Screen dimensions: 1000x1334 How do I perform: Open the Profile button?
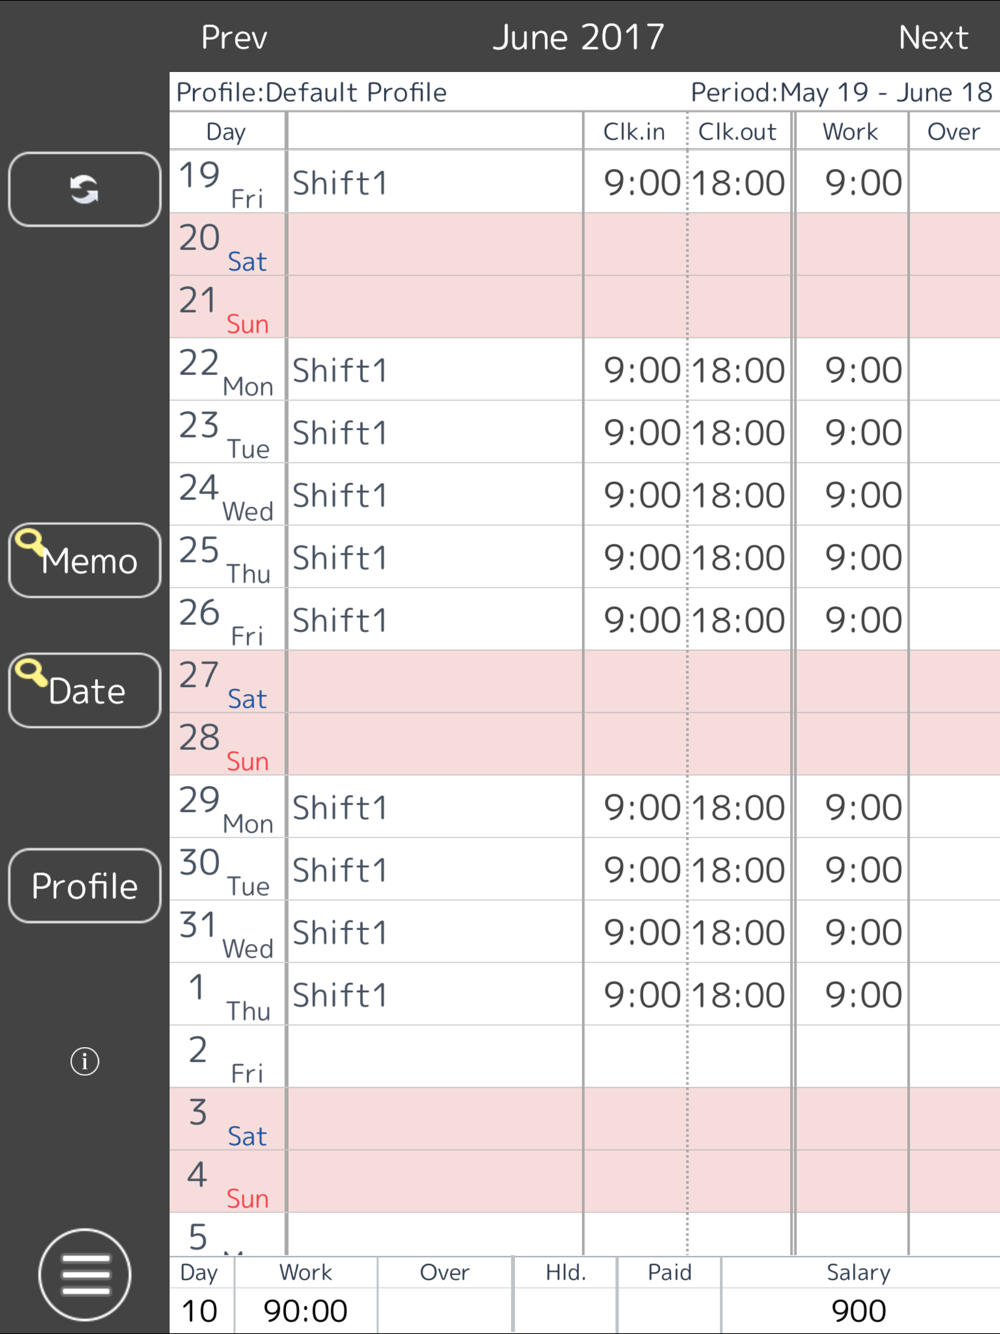pos(84,885)
